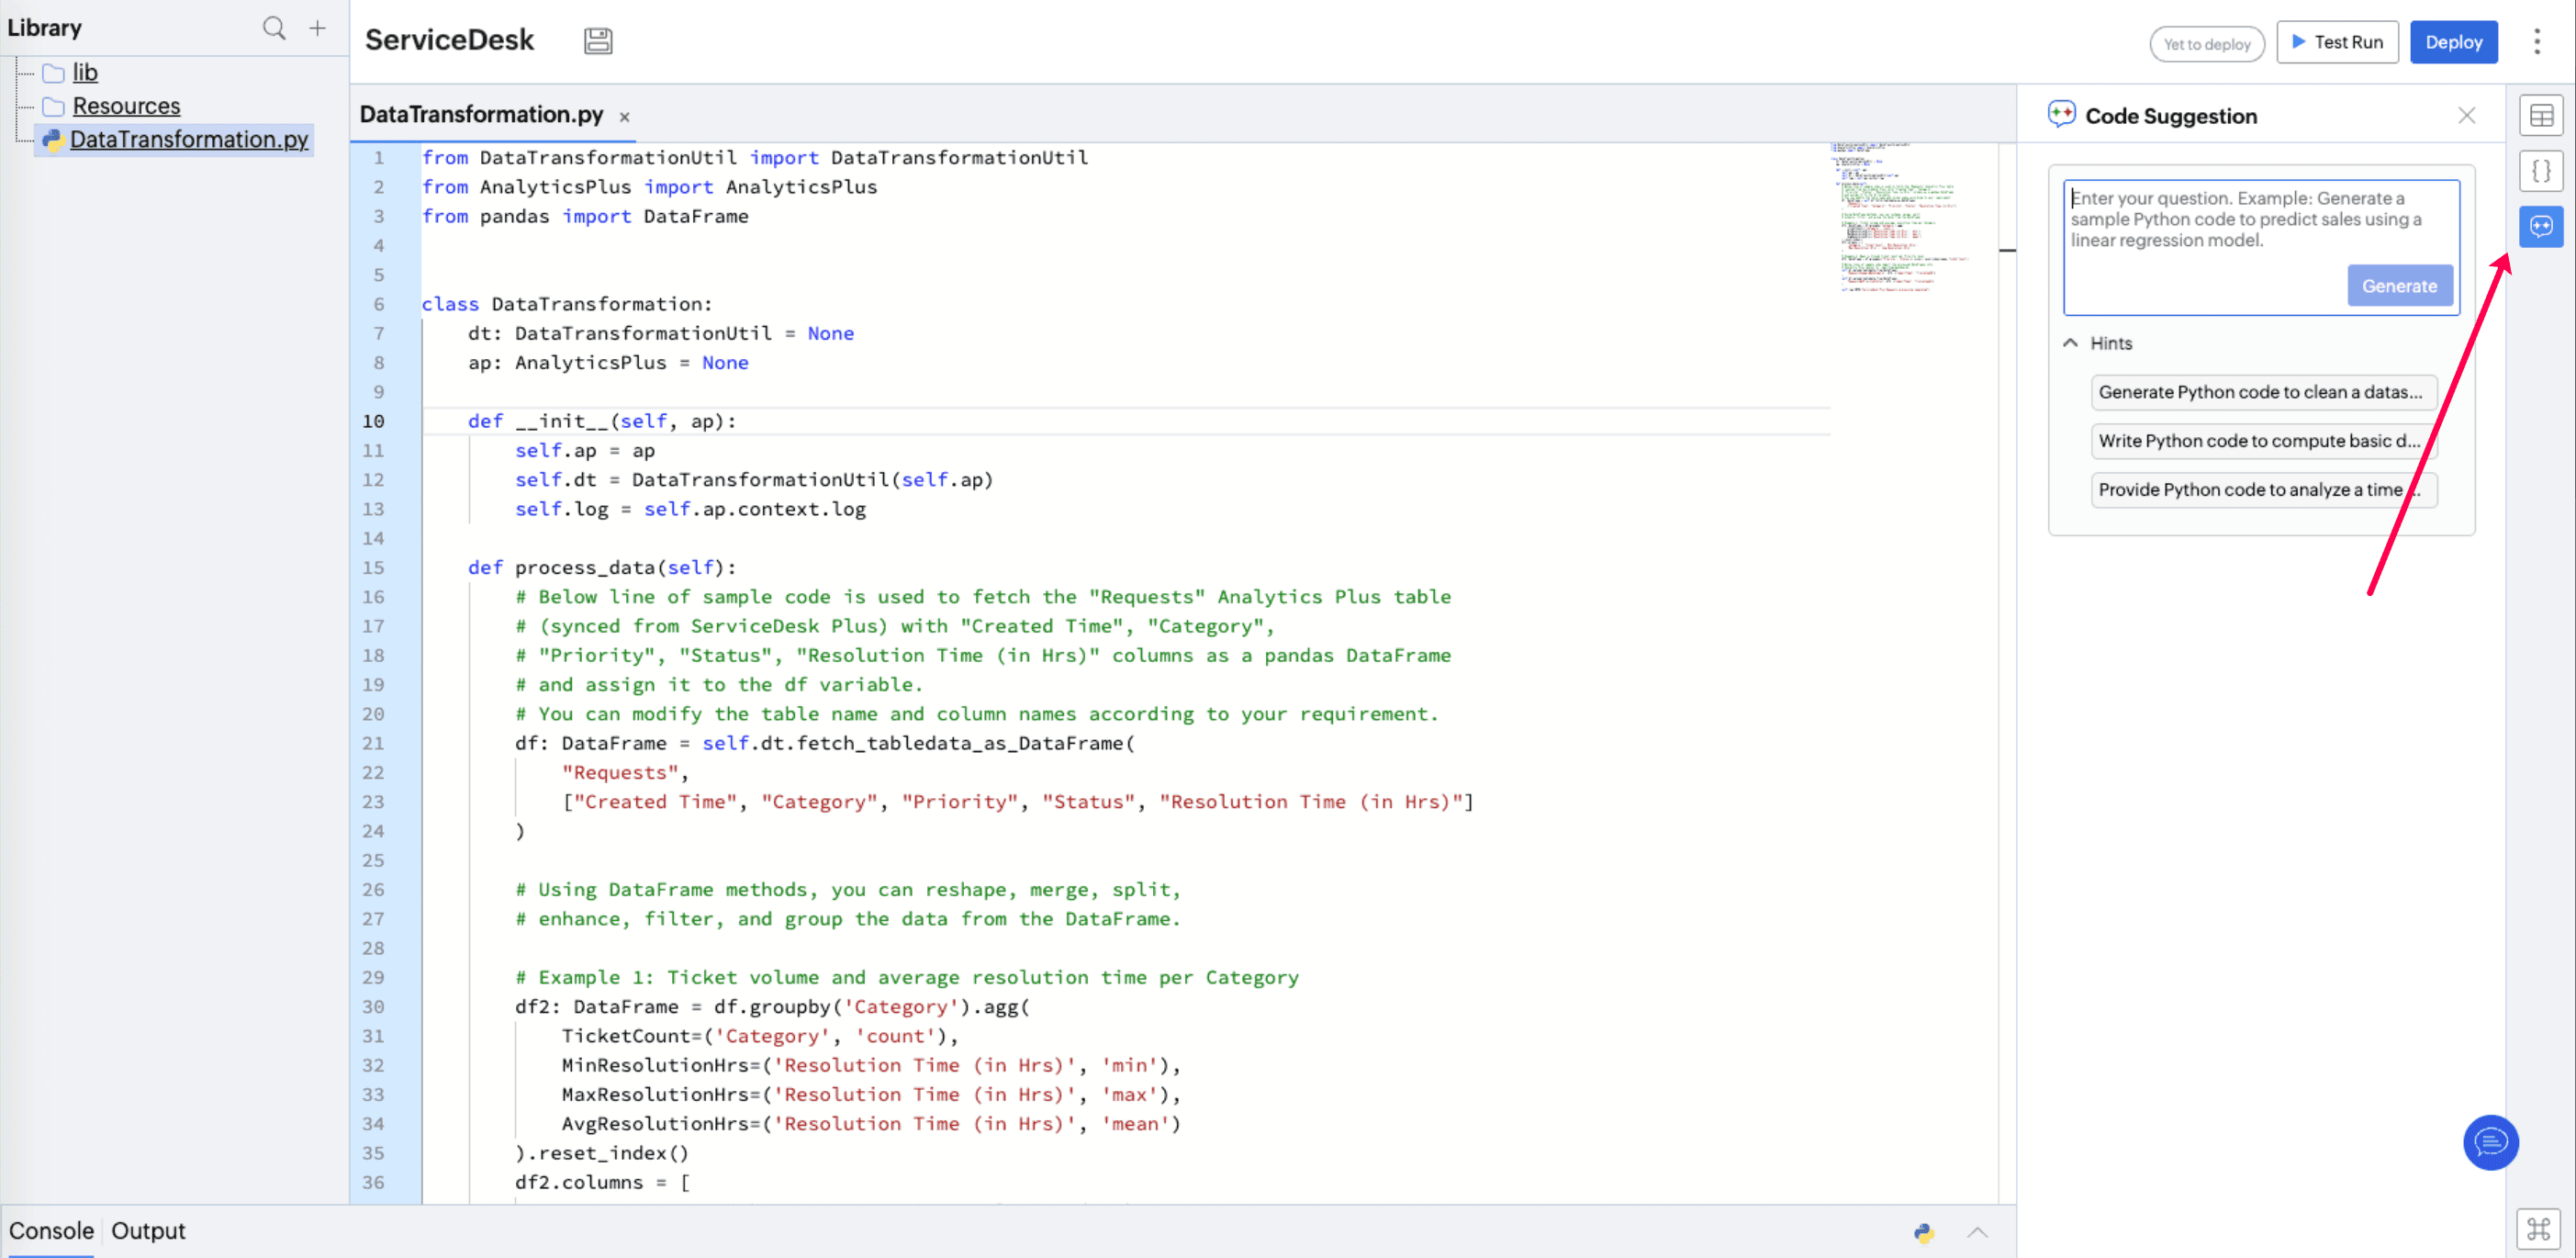Viewport: 2576px width, 1258px height.
Task: Click the Yet to deploy status badge
Action: (x=2206, y=44)
